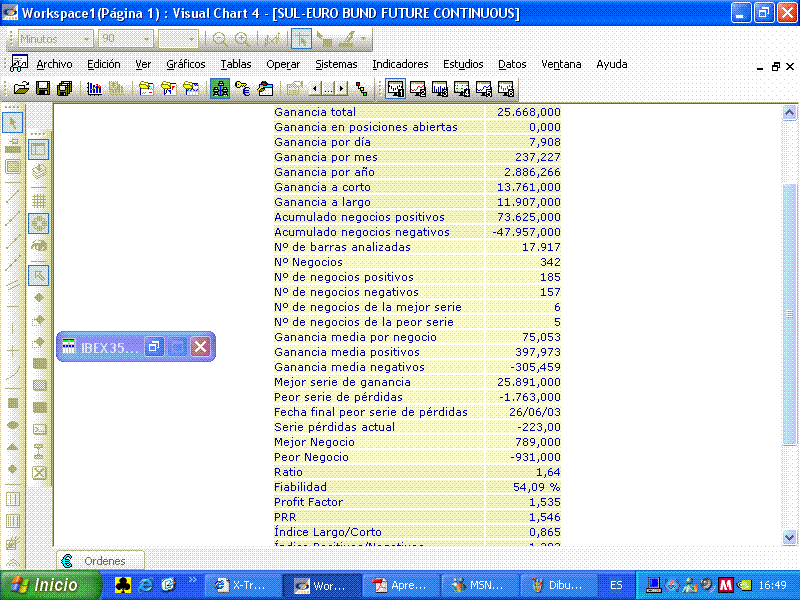Switch to workspace page 4 monitor icon
The image size is (800, 600).
[462, 89]
